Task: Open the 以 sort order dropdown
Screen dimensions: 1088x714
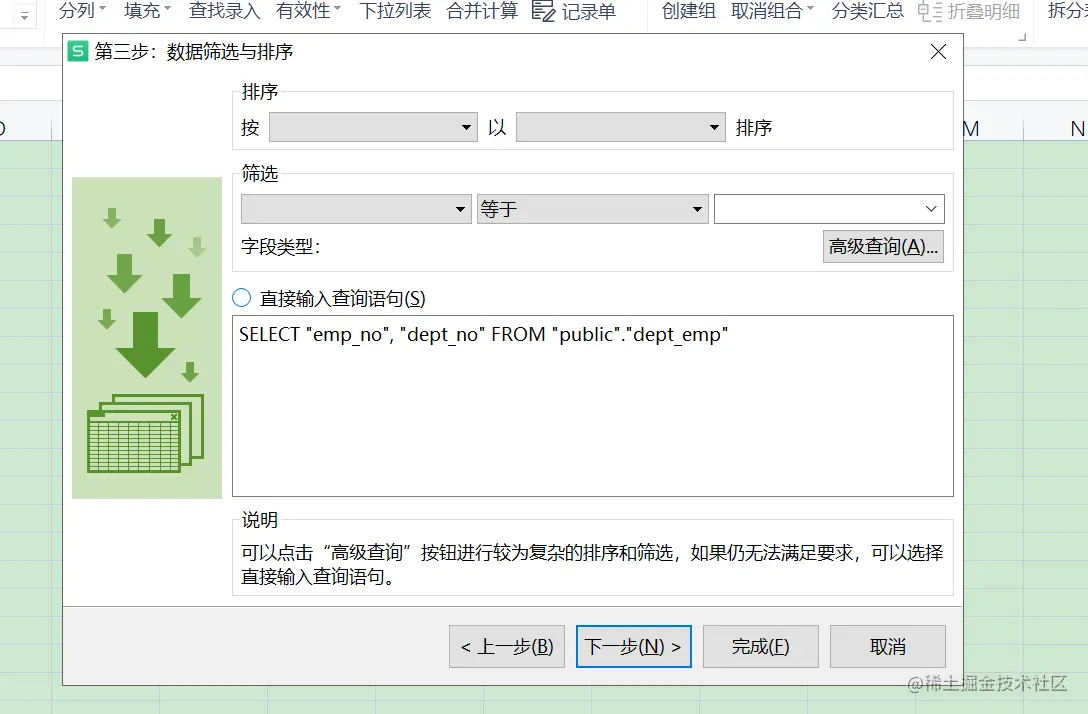Action: [620, 127]
